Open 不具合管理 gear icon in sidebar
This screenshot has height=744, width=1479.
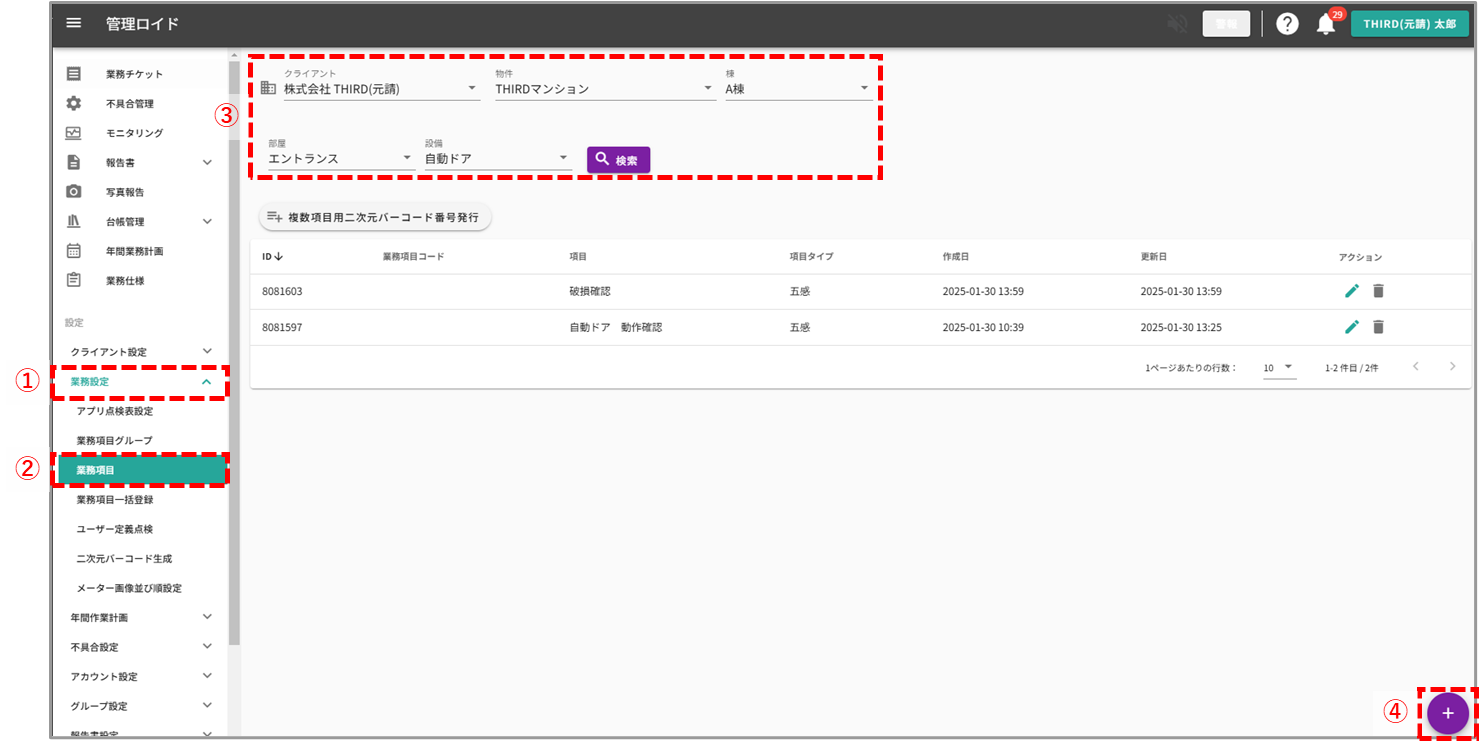pos(73,103)
